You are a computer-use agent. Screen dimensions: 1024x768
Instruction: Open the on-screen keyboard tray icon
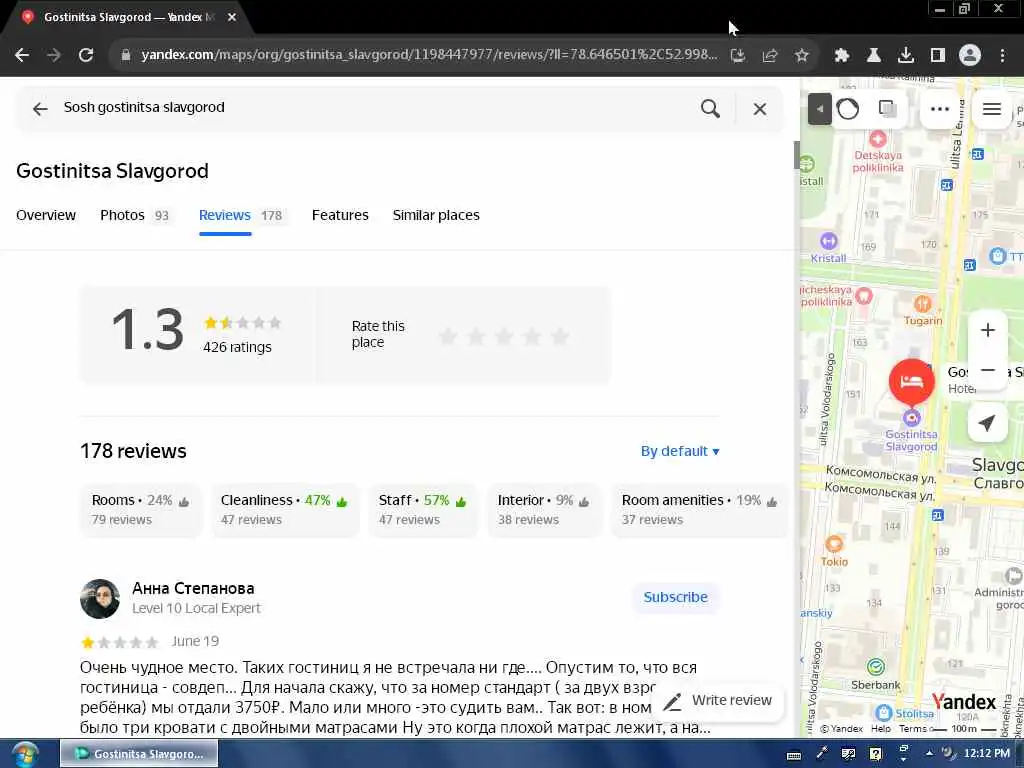794,755
